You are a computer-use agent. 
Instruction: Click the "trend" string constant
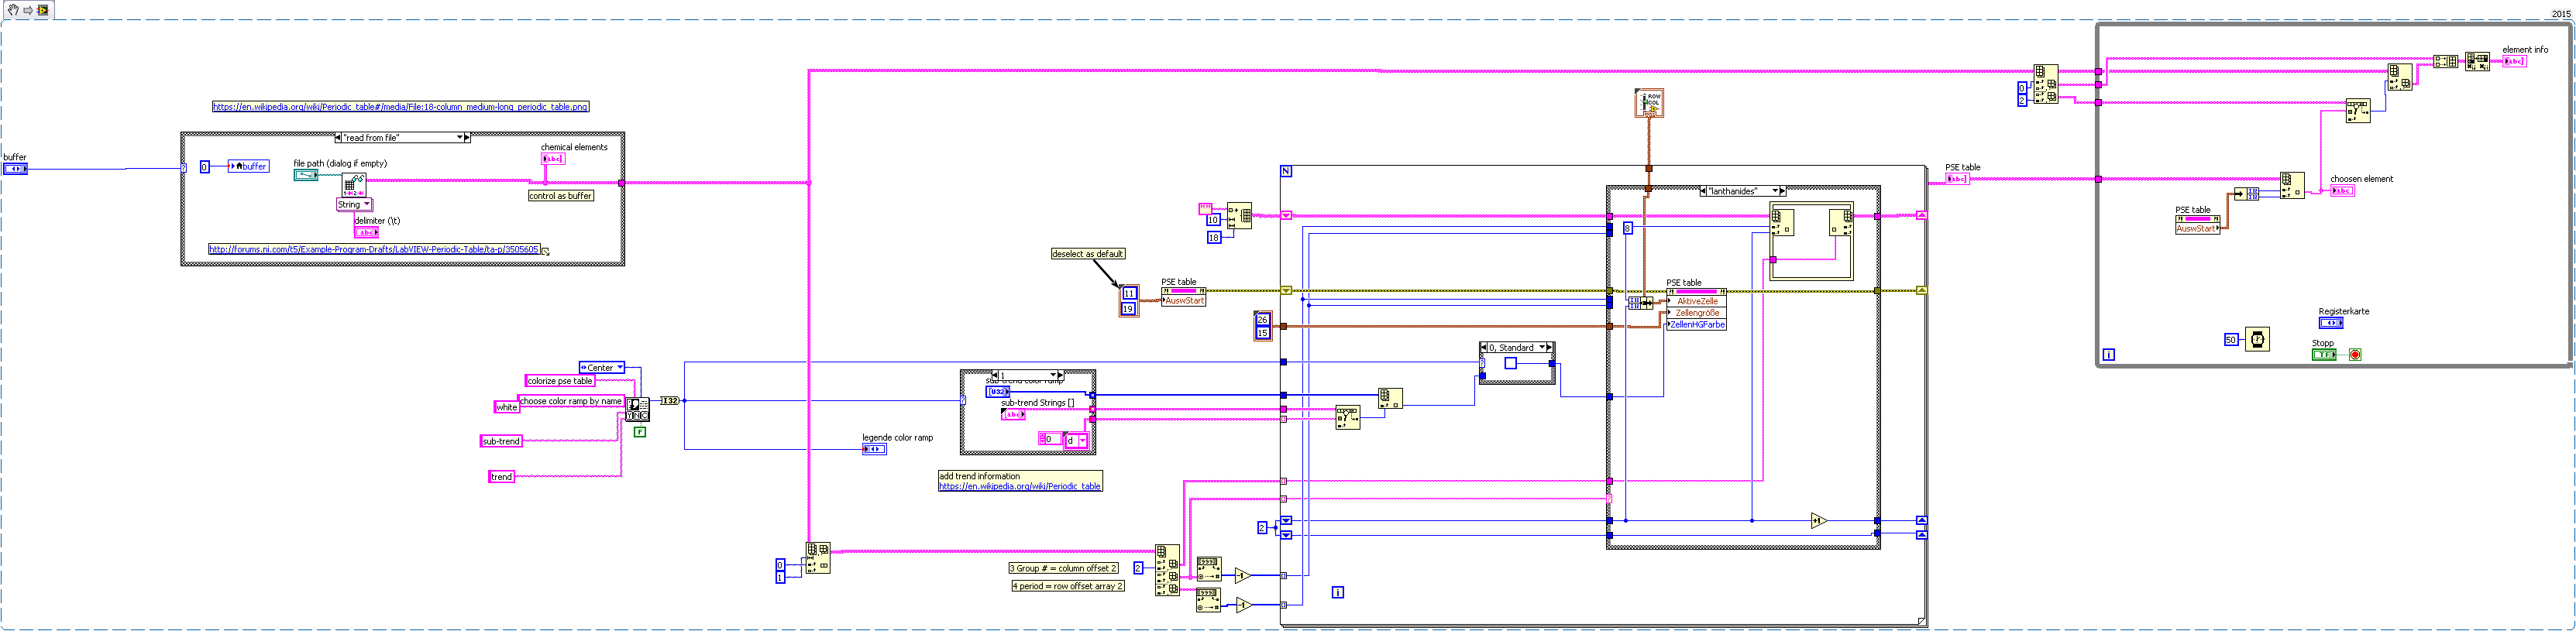502,477
